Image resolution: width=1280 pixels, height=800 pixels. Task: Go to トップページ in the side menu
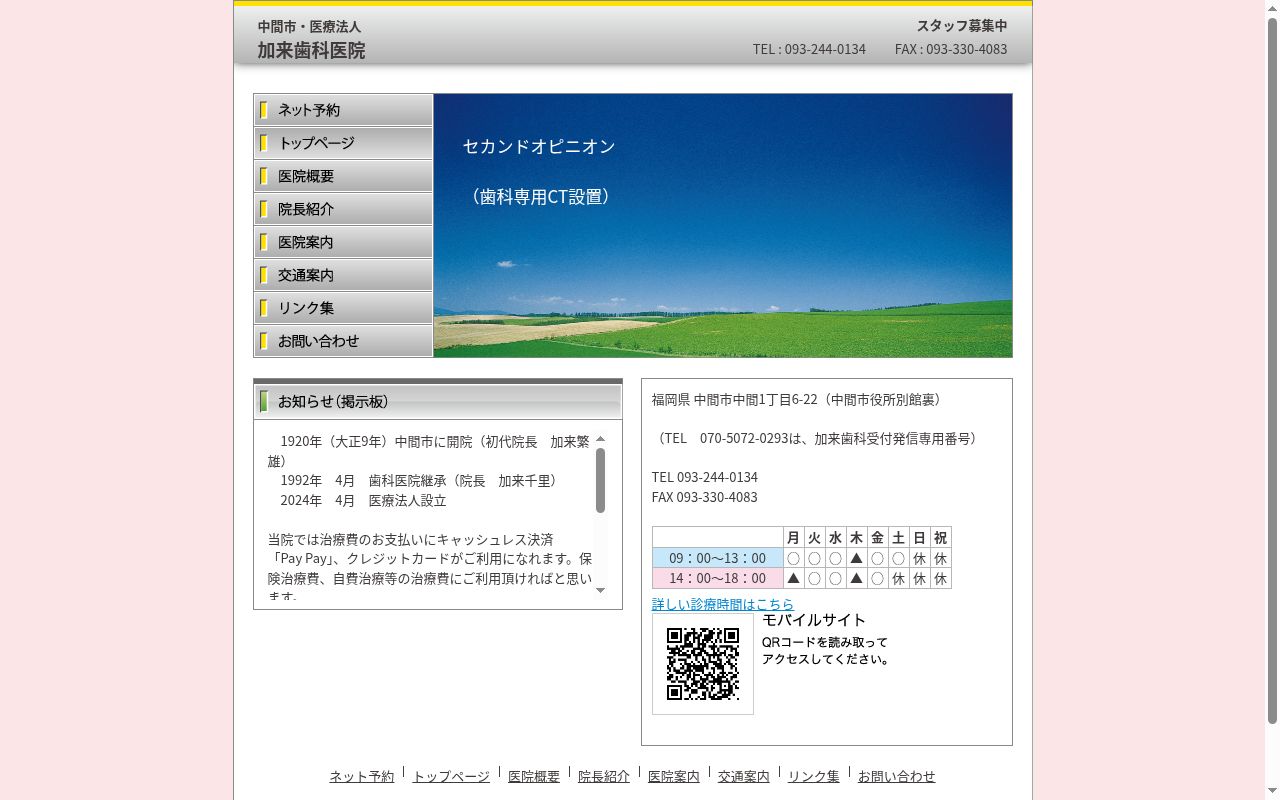[x=343, y=143]
